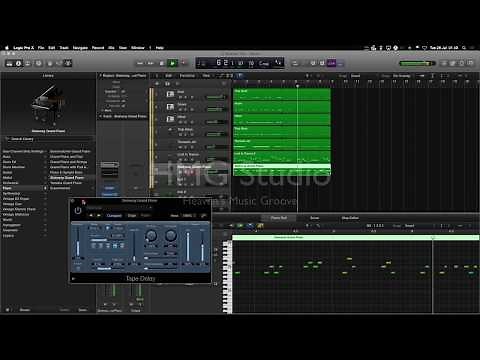Adjust the master volume slider
480x360 pixels.
pyautogui.click(x=417, y=63)
